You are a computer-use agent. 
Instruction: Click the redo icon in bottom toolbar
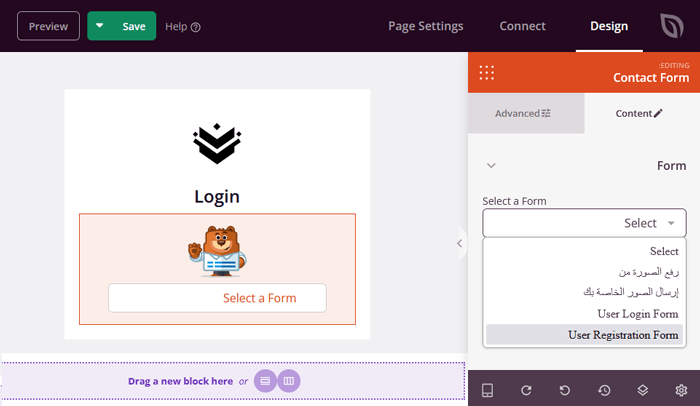tap(527, 389)
